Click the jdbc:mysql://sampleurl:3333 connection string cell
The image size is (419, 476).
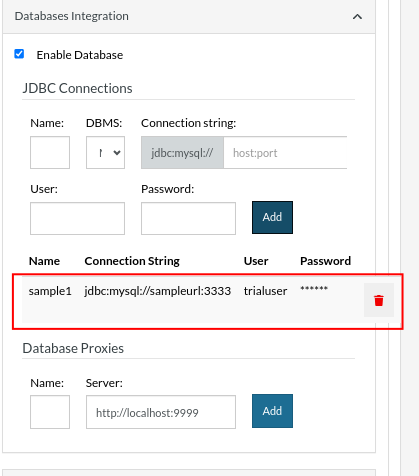[158, 291]
